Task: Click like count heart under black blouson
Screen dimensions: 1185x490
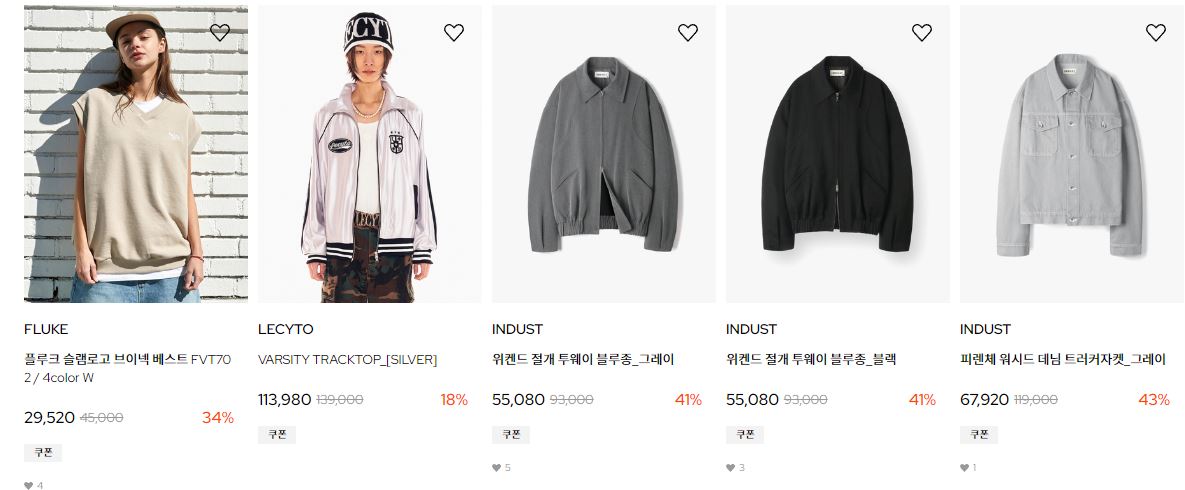Action: 731,467
